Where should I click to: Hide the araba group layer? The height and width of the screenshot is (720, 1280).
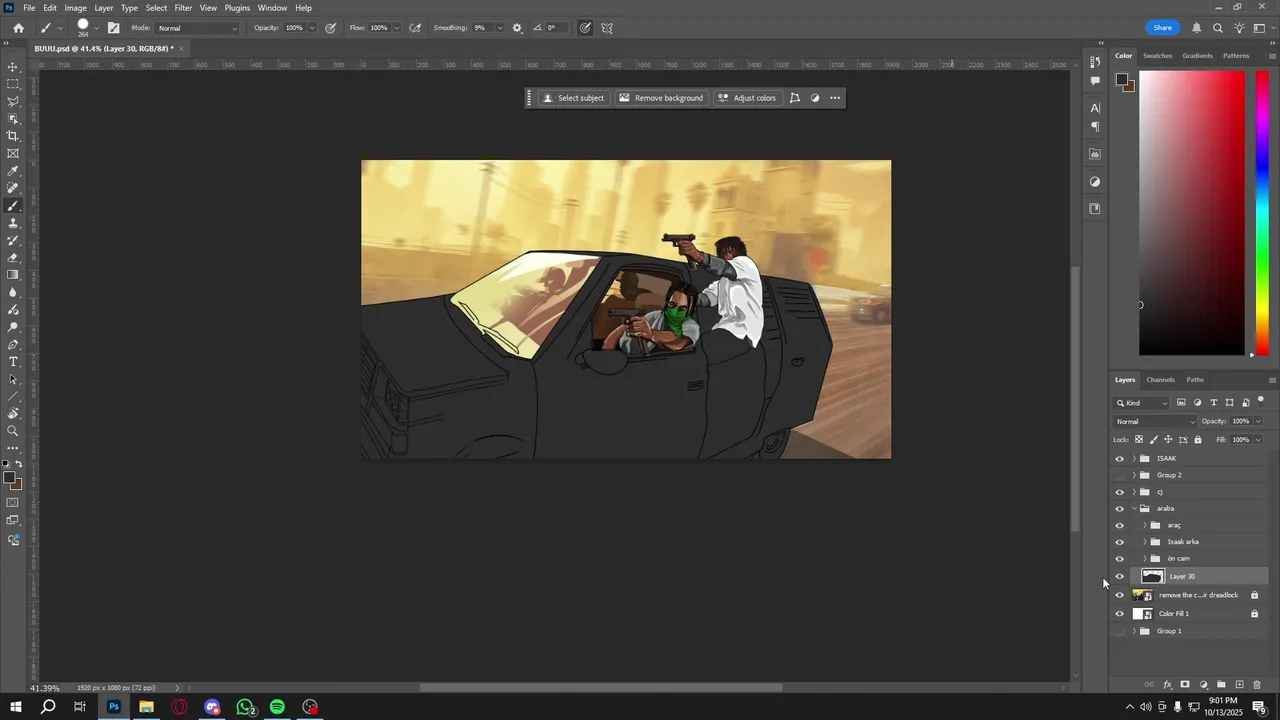click(1120, 509)
